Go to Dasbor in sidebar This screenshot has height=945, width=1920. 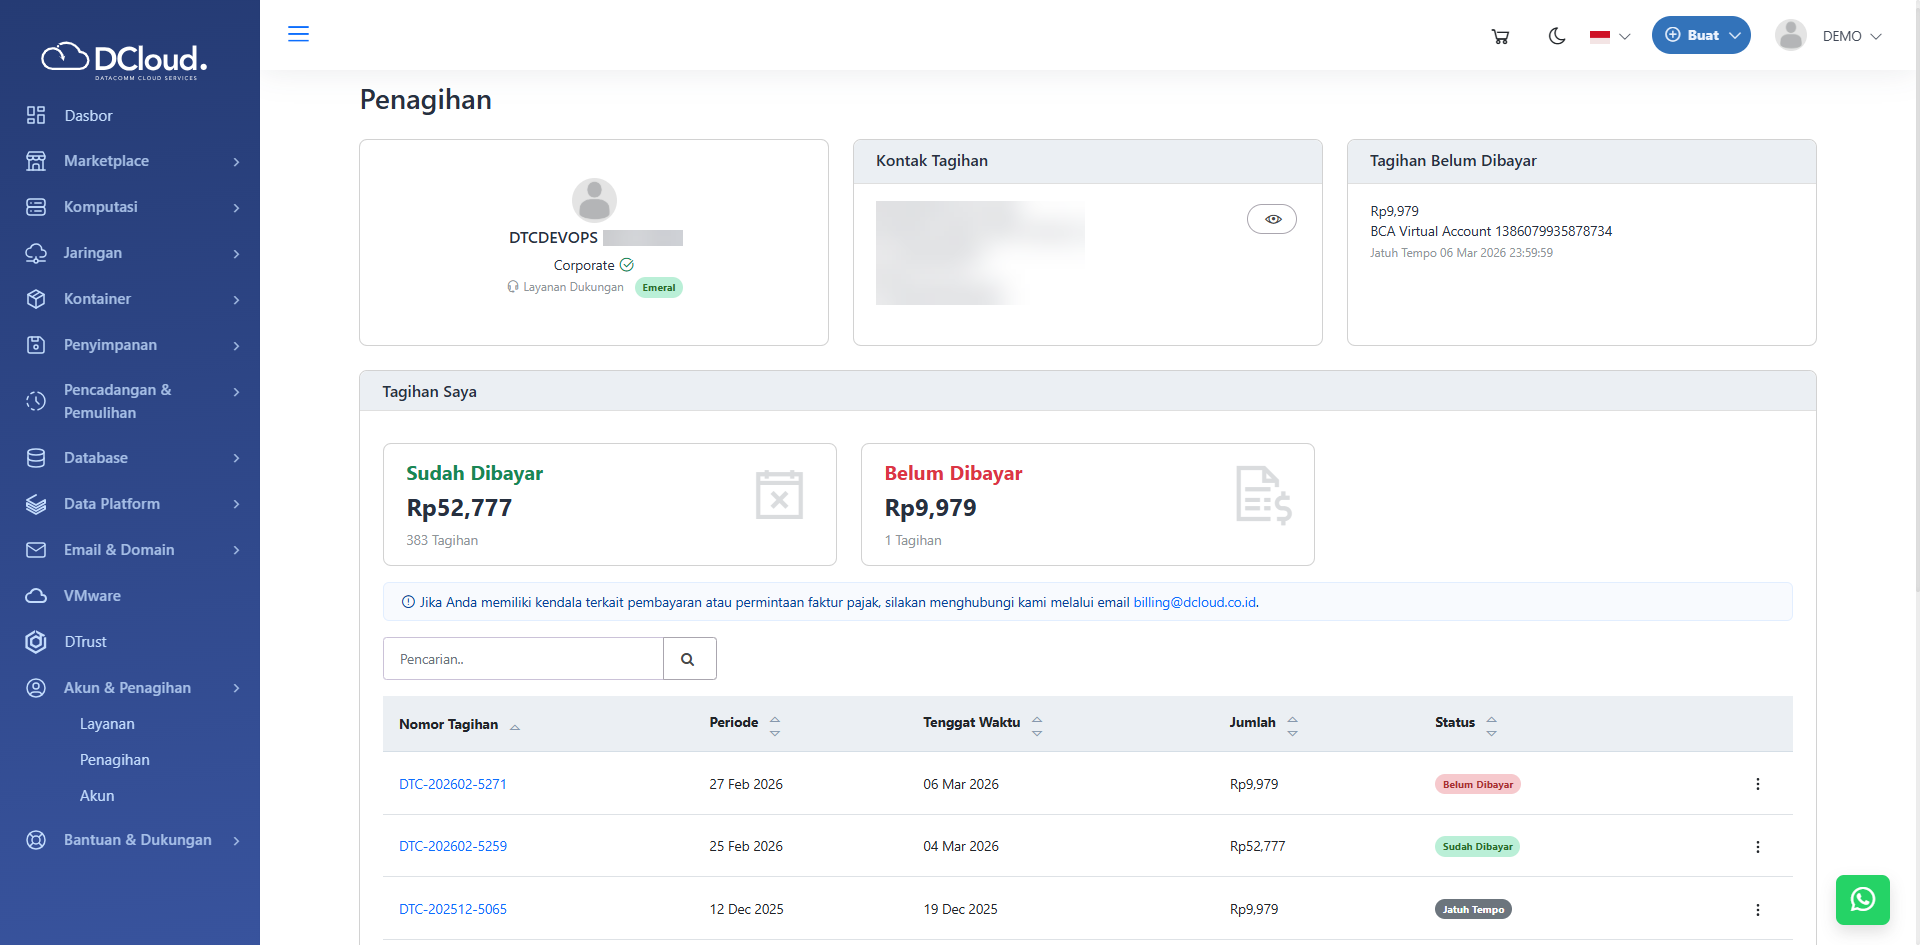(88, 116)
